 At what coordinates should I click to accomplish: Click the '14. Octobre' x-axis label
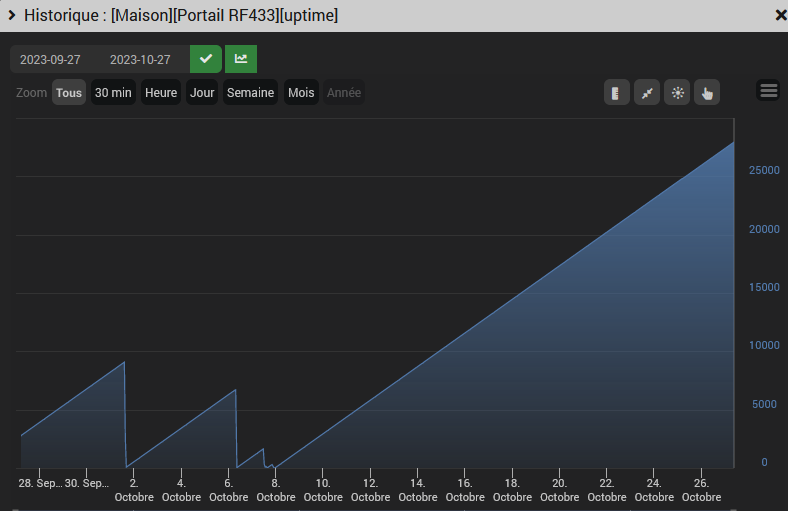coord(418,490)
